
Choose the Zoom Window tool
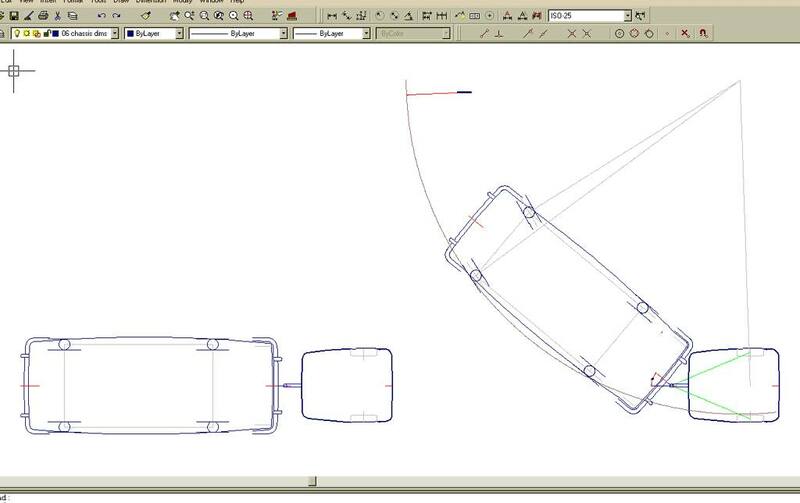pos(204,16)
